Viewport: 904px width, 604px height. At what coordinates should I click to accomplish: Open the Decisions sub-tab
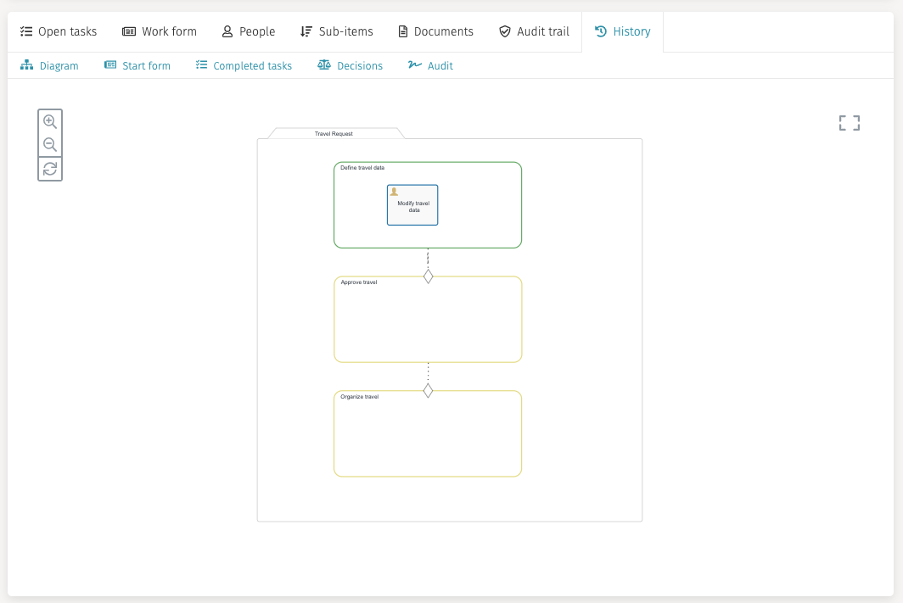[350, 66]
